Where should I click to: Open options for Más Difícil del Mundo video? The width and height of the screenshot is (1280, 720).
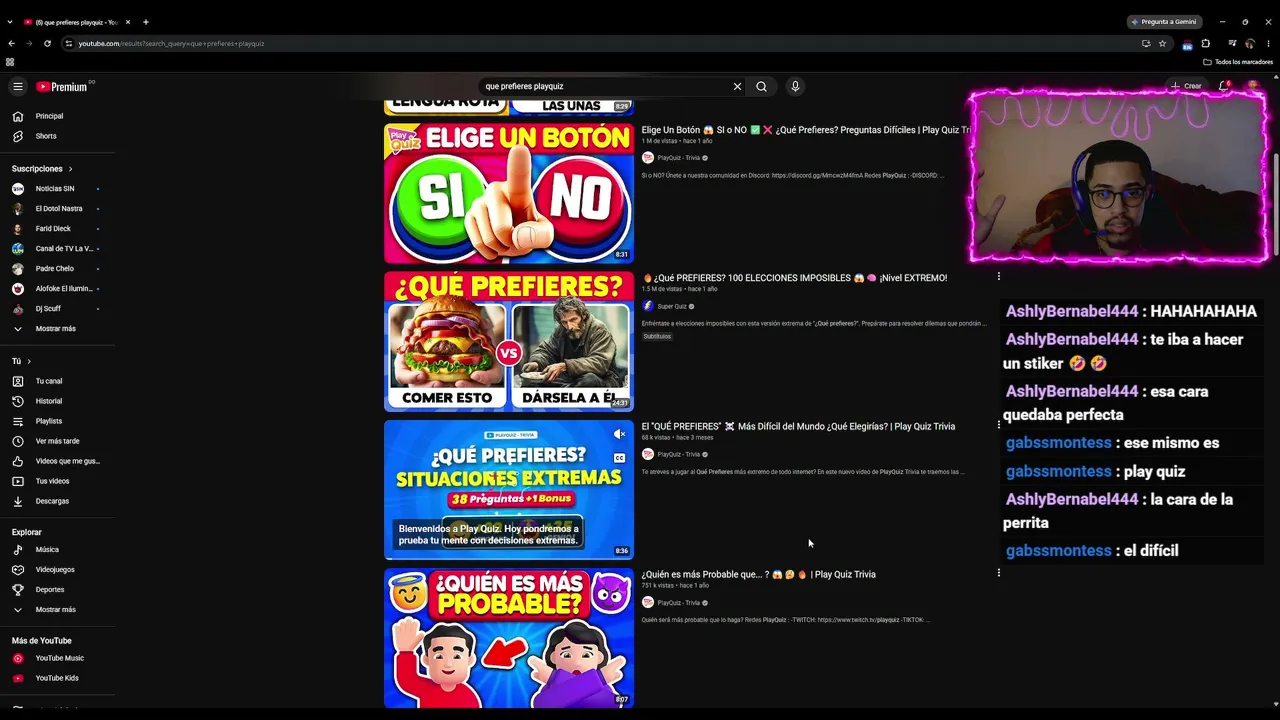998,425
